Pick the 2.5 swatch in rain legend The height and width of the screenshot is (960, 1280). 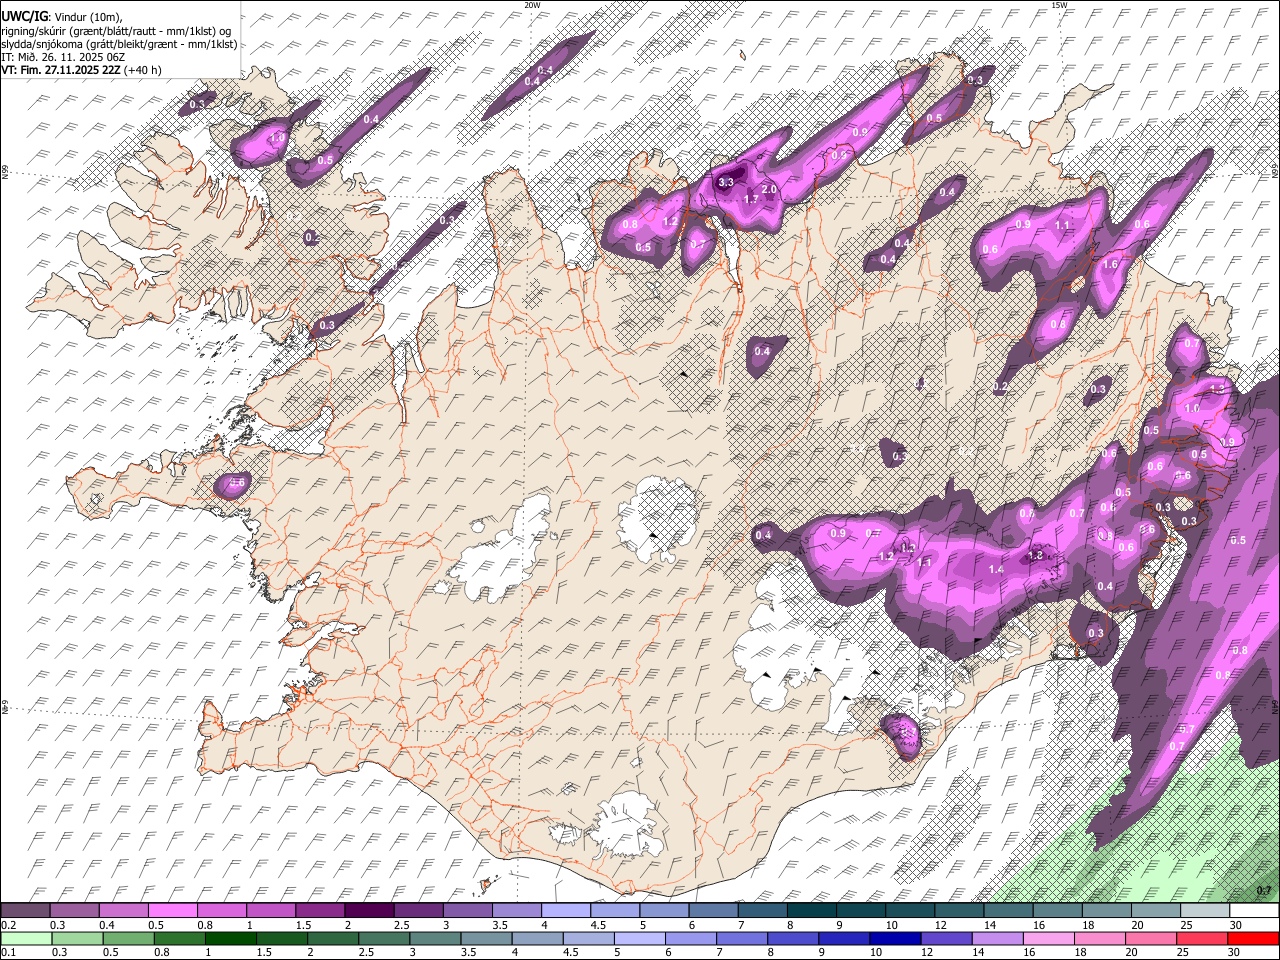[382, 938]
